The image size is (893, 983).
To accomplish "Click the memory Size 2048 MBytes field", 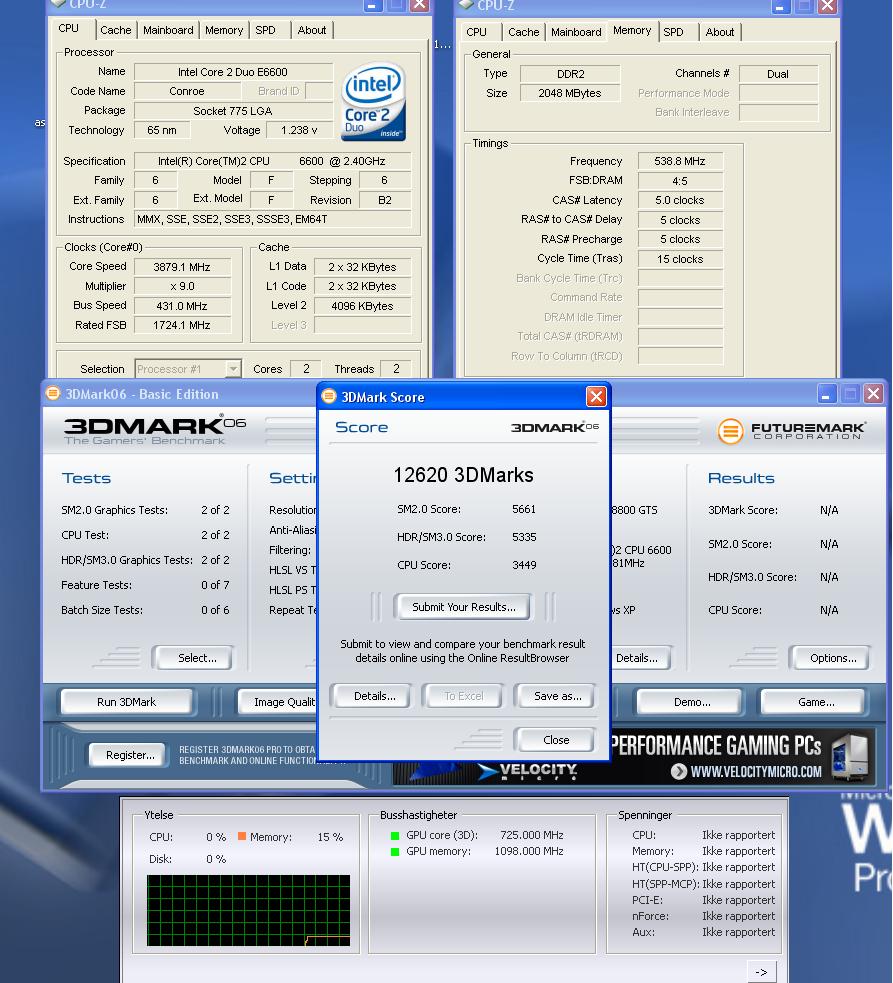I will (x=569, y=93).
